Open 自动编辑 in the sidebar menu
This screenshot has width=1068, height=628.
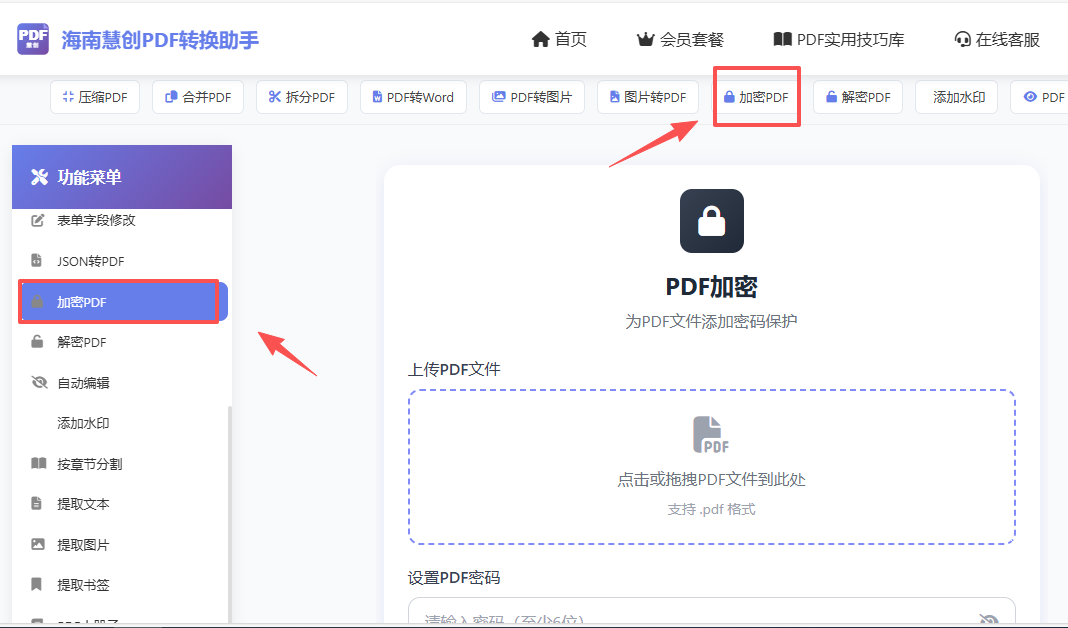121,383
